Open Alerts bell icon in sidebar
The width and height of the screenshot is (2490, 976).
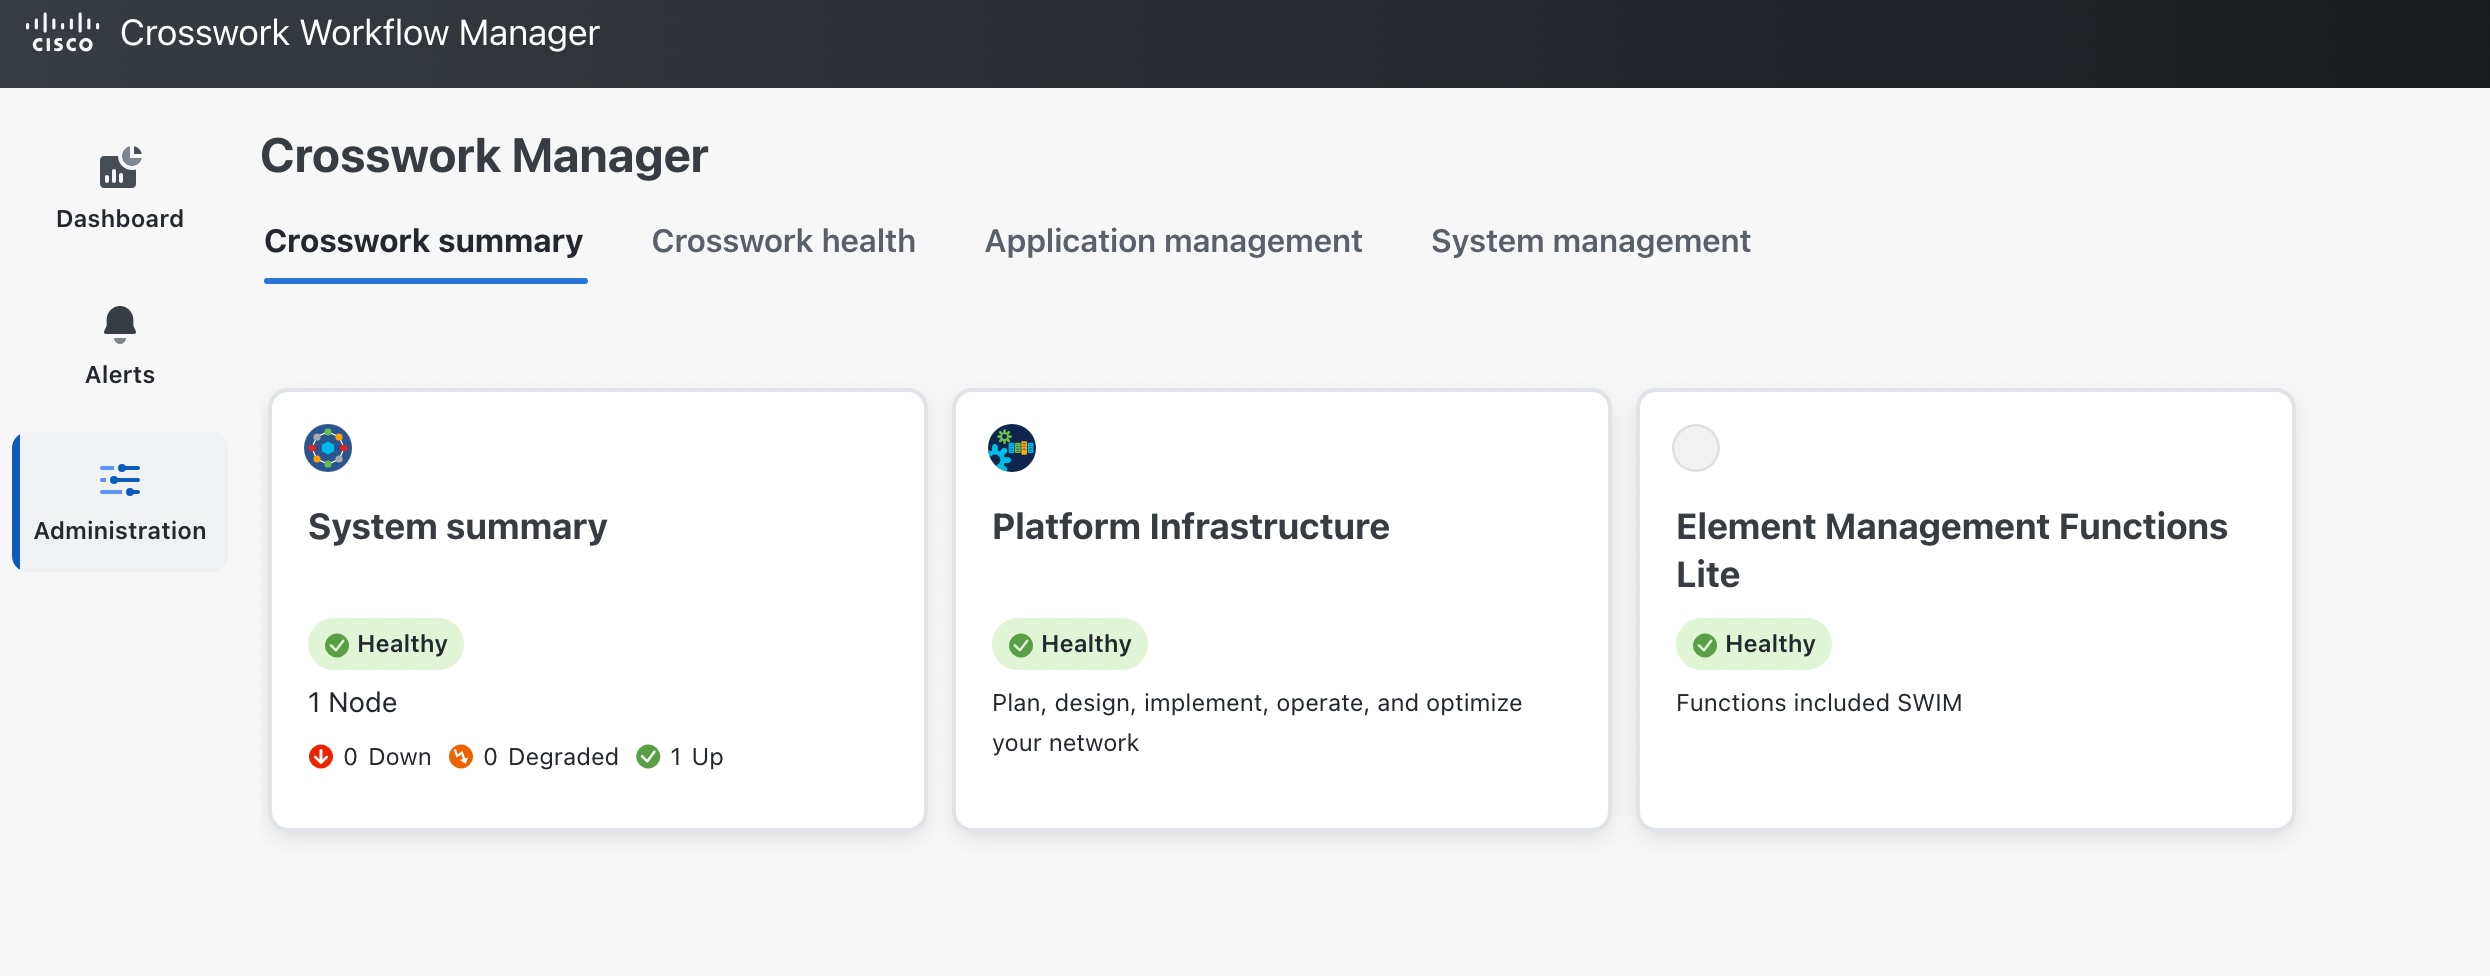pyautogui.click(x=120, y=324)
